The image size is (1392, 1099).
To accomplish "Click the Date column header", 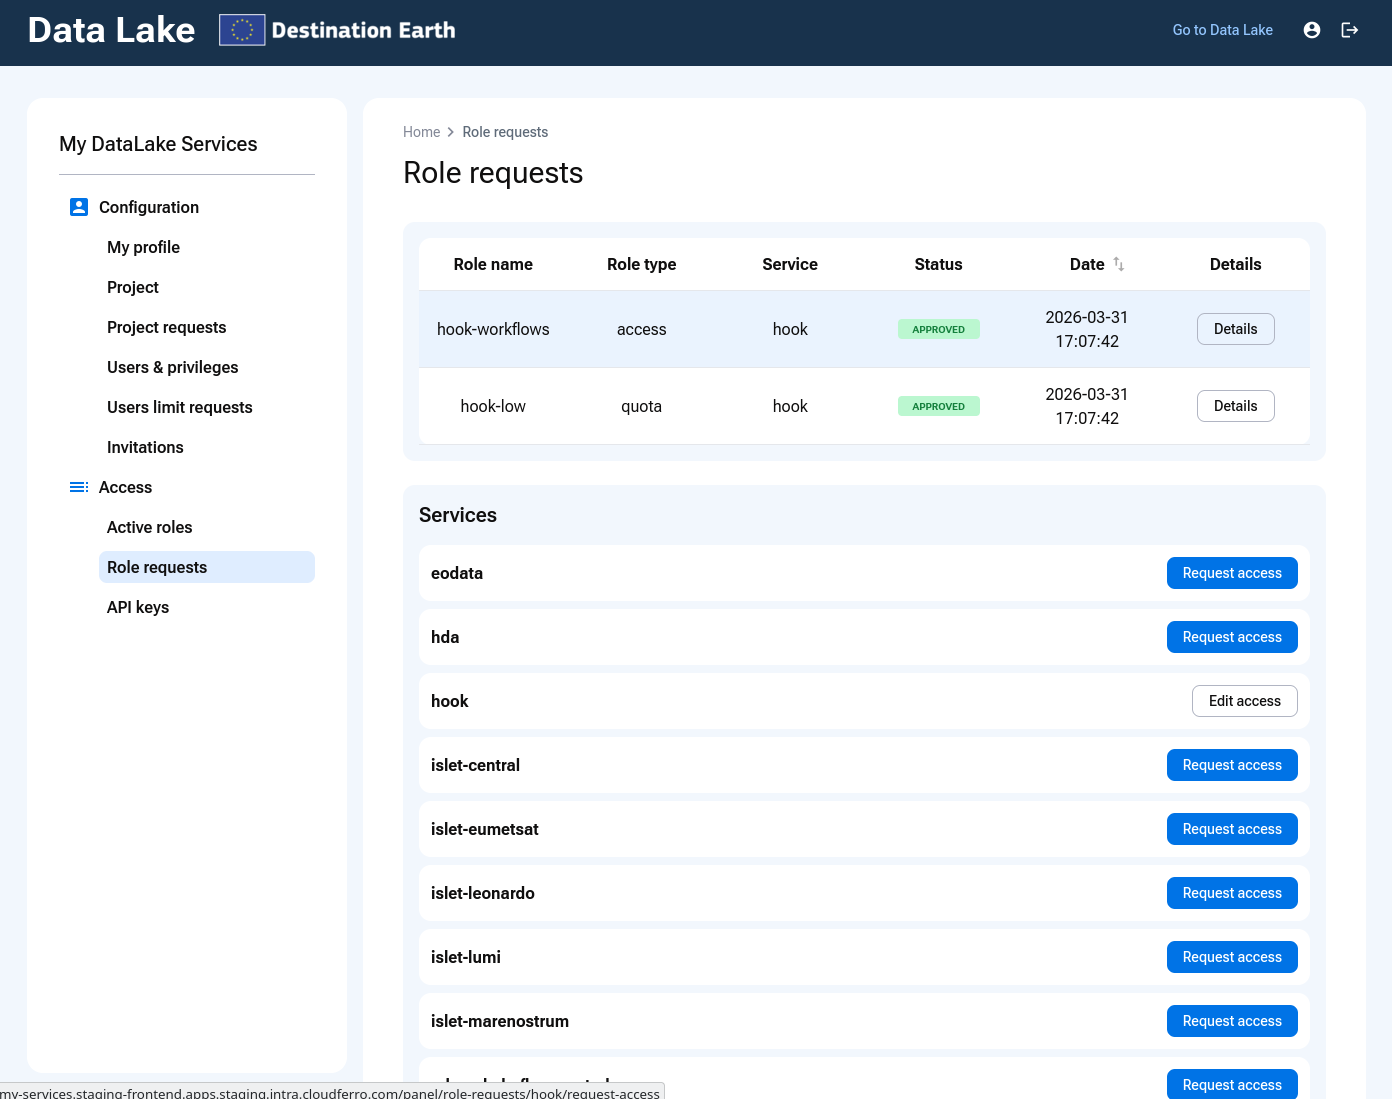I will click(1087, 264).
